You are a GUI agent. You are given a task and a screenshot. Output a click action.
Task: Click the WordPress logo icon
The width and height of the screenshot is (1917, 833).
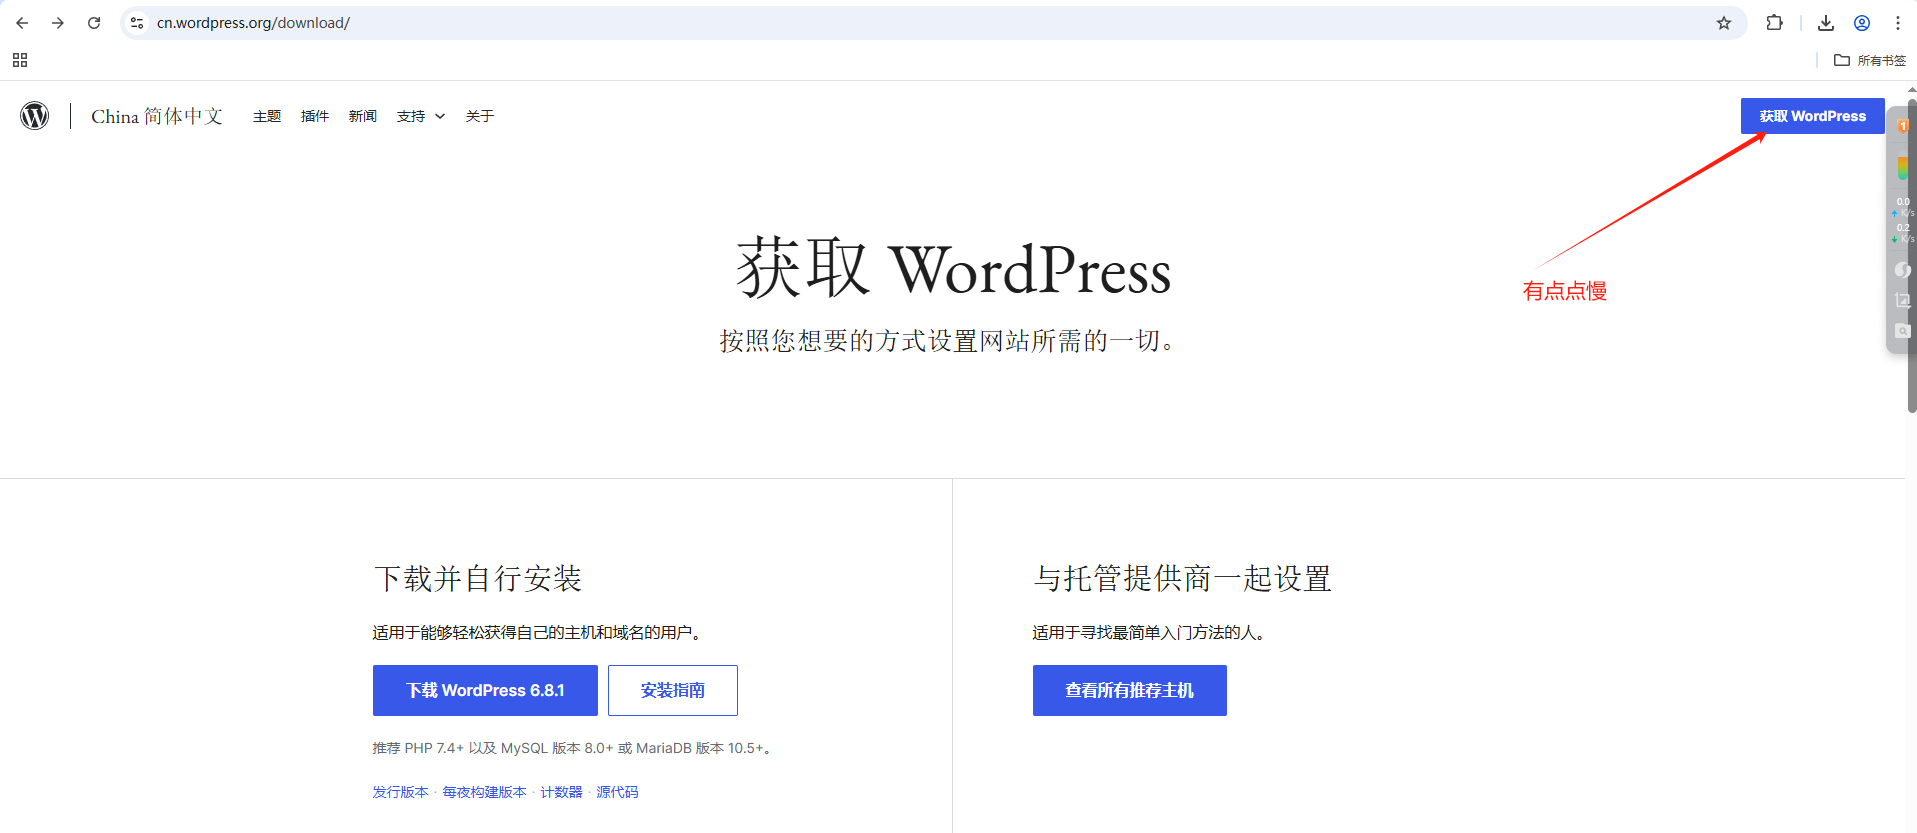click(x=35, y=116)
